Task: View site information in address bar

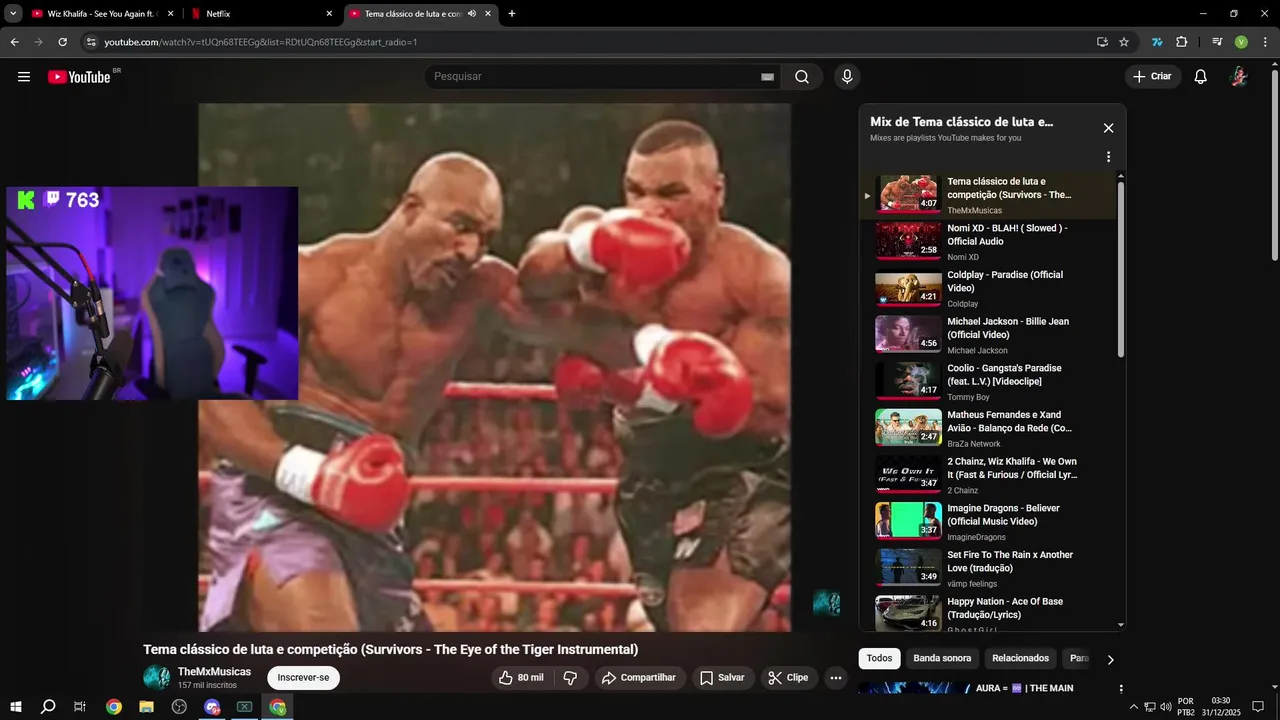Action: coord(91,42)
